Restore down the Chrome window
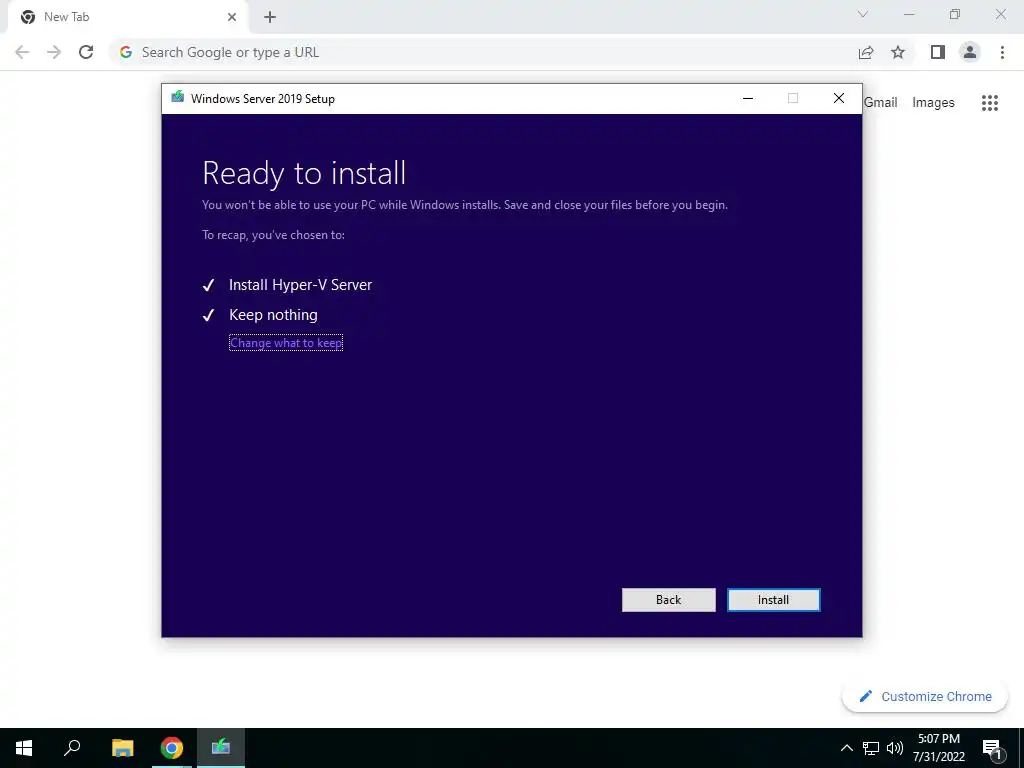Image resolution: width=1024 pixels, height=768 pixels. [x=955, y=14]
